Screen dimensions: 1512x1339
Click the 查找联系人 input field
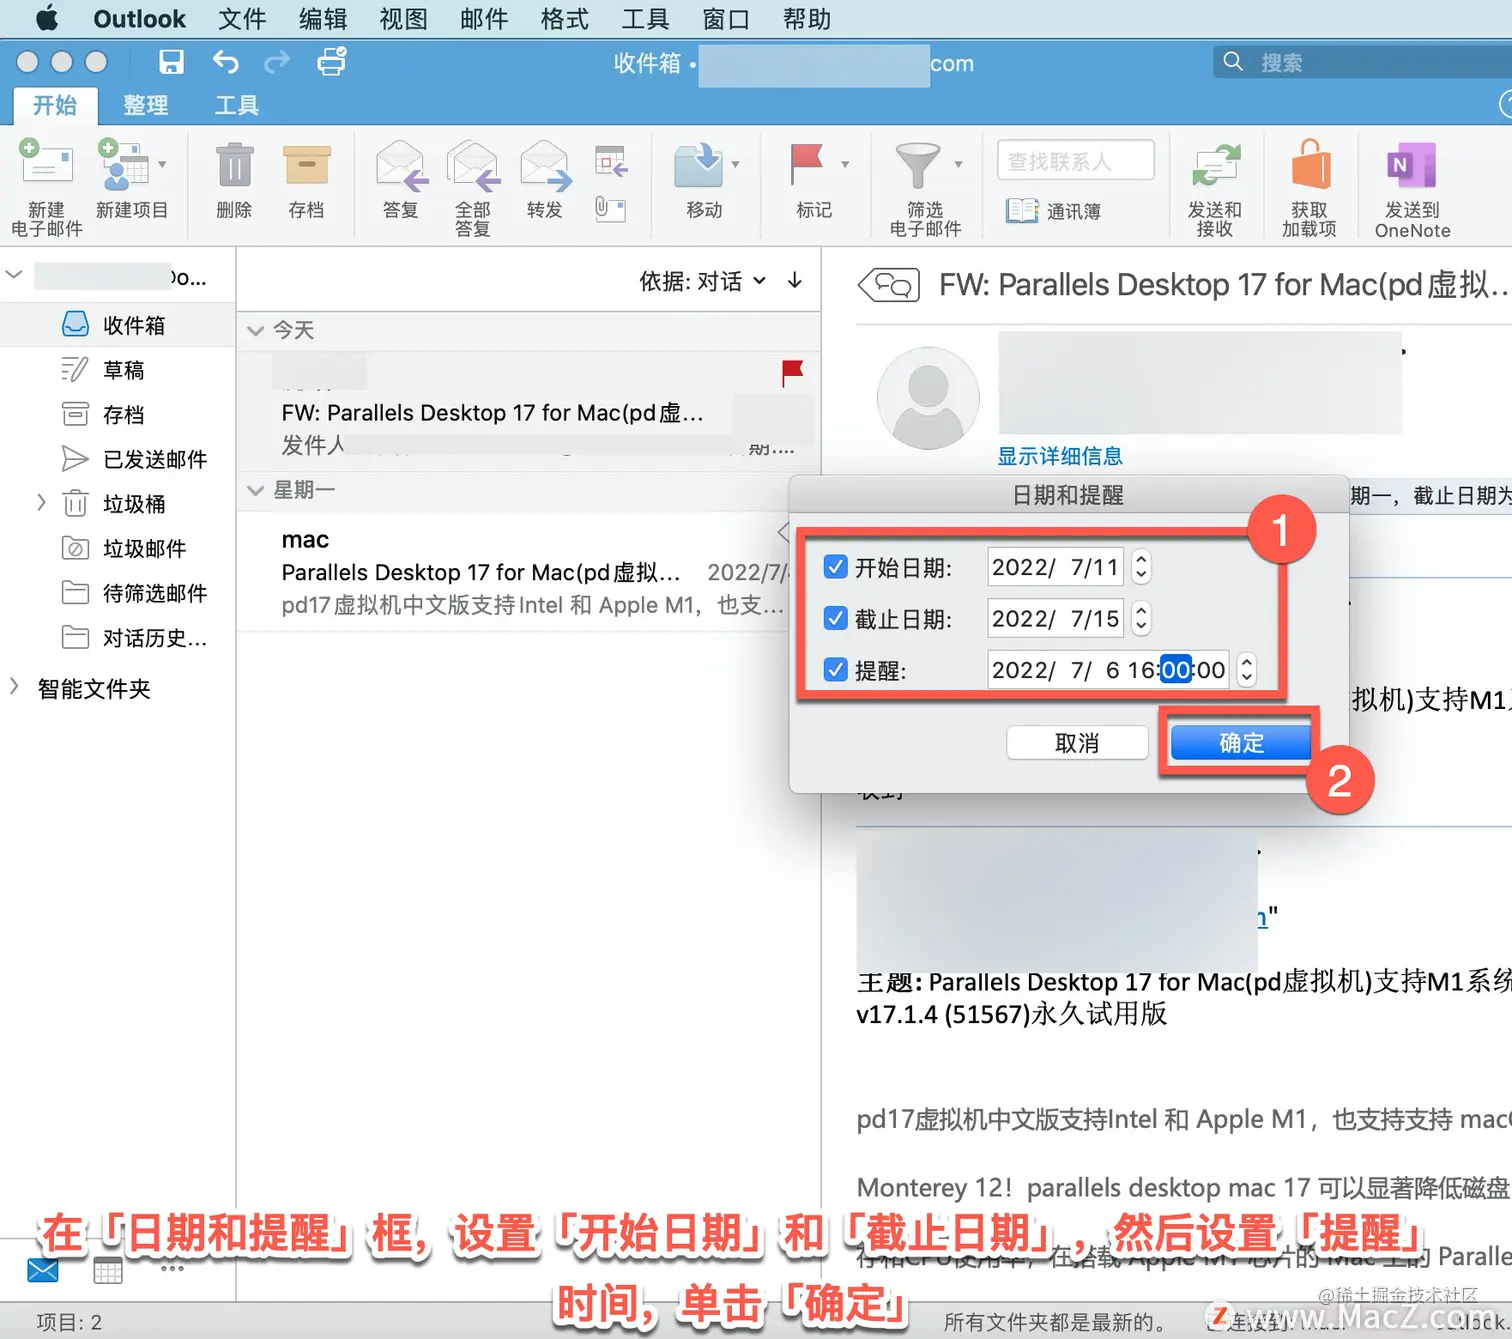coord(1076,160)
